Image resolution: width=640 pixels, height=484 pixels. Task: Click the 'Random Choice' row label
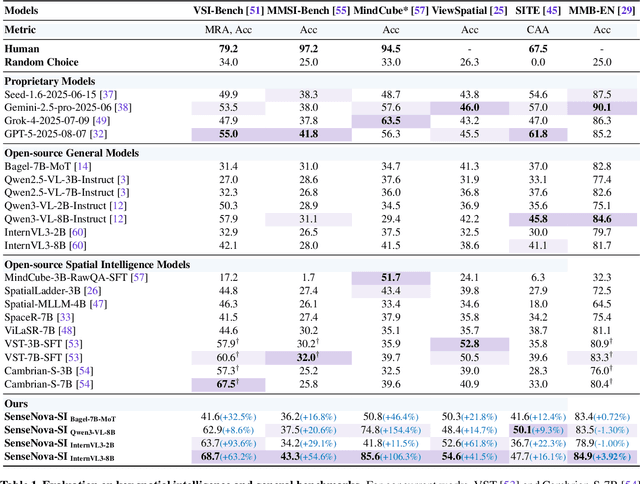coord(42,62)
